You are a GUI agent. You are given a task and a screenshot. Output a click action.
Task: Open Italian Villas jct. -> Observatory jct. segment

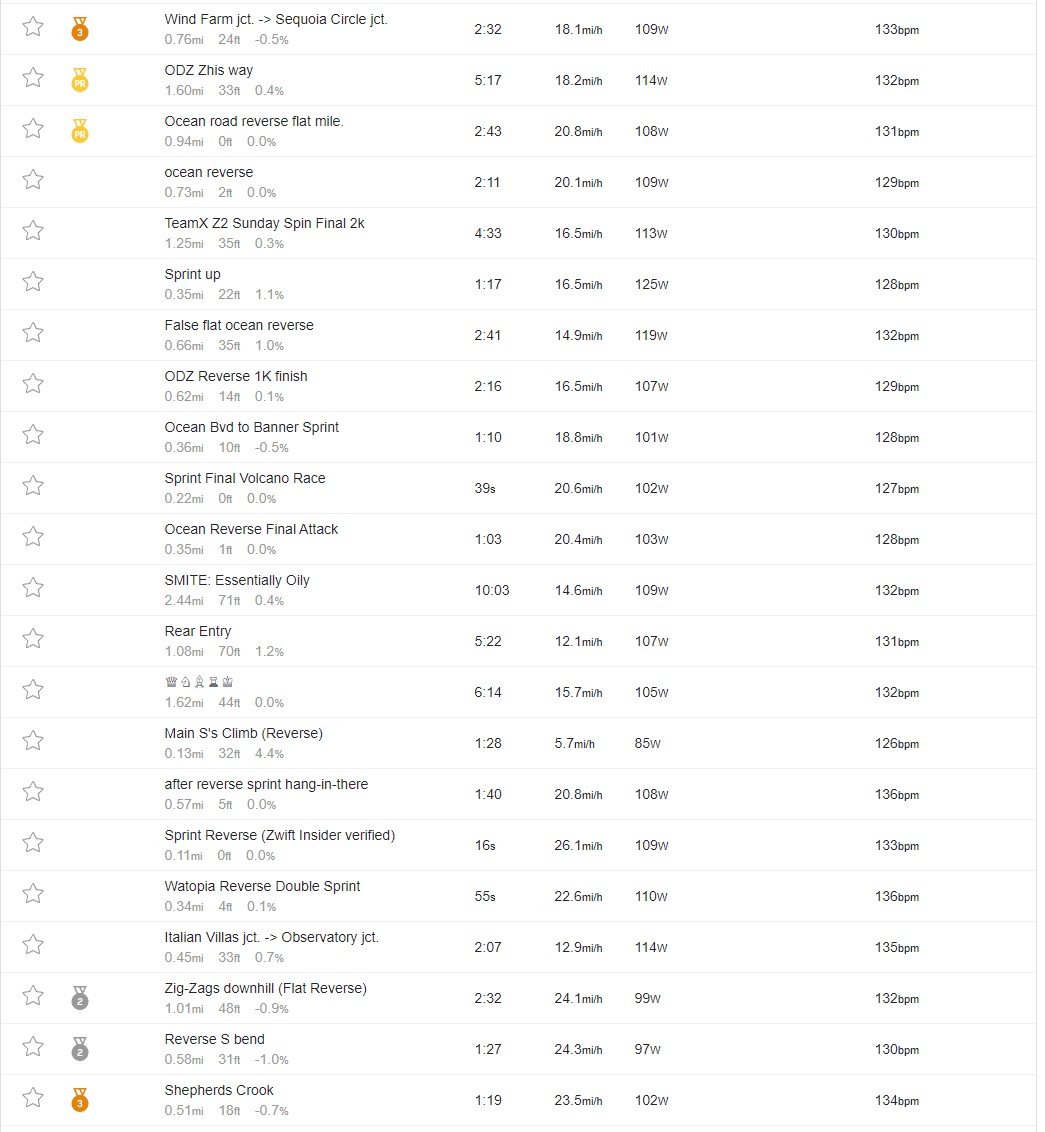click(272, 937)
